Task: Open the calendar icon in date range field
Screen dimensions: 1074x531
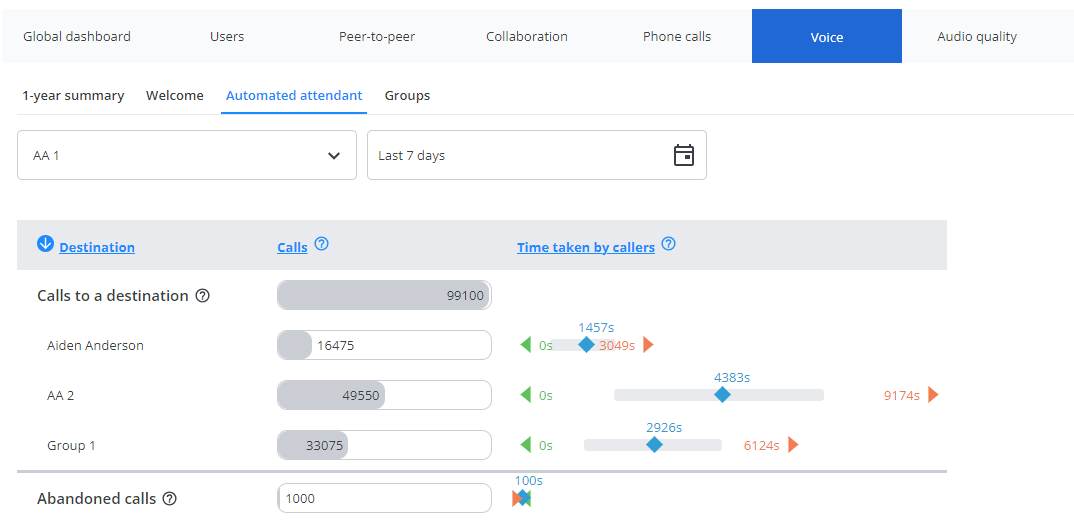Action: [x=684, y=155]
